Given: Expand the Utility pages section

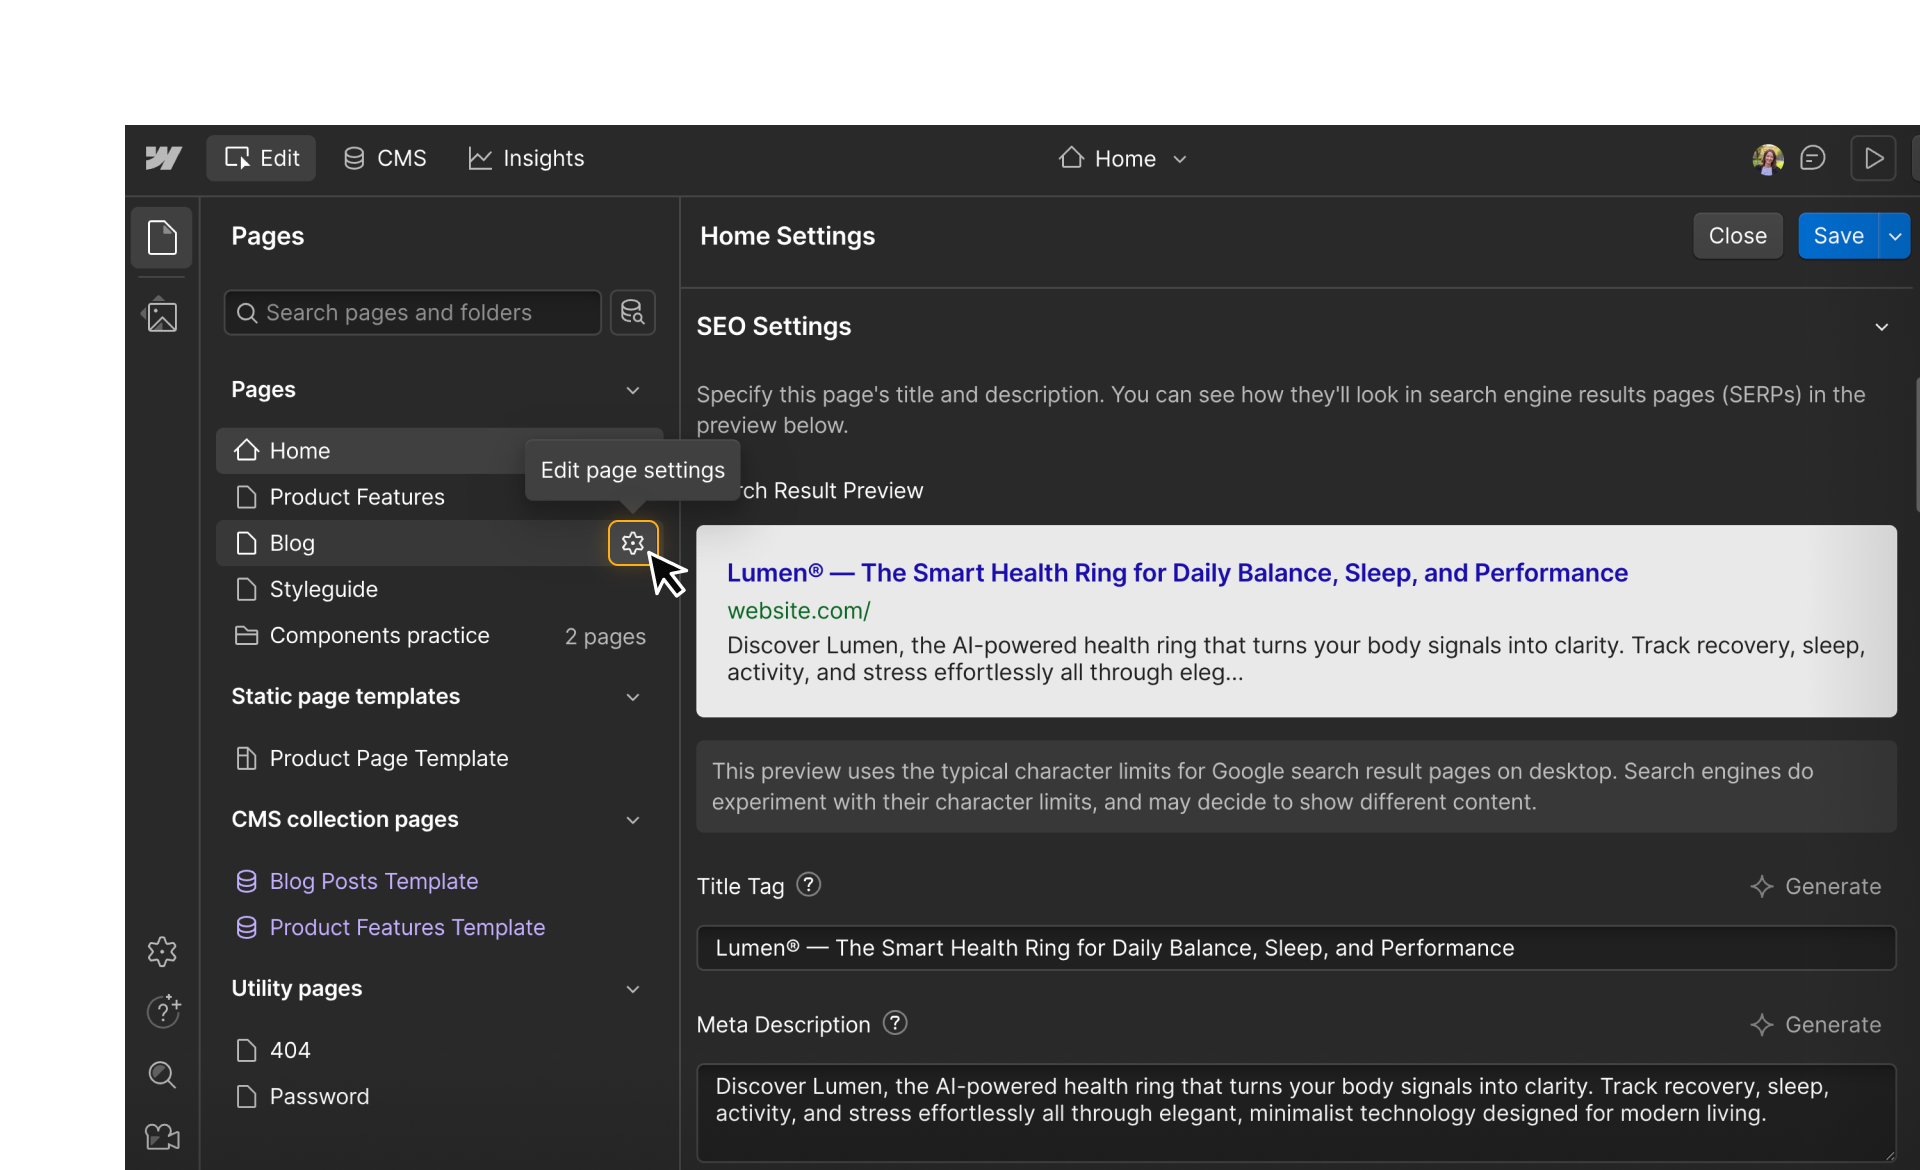Looking at the screenshot, I should pyautogui.click(x=633, y=988).
